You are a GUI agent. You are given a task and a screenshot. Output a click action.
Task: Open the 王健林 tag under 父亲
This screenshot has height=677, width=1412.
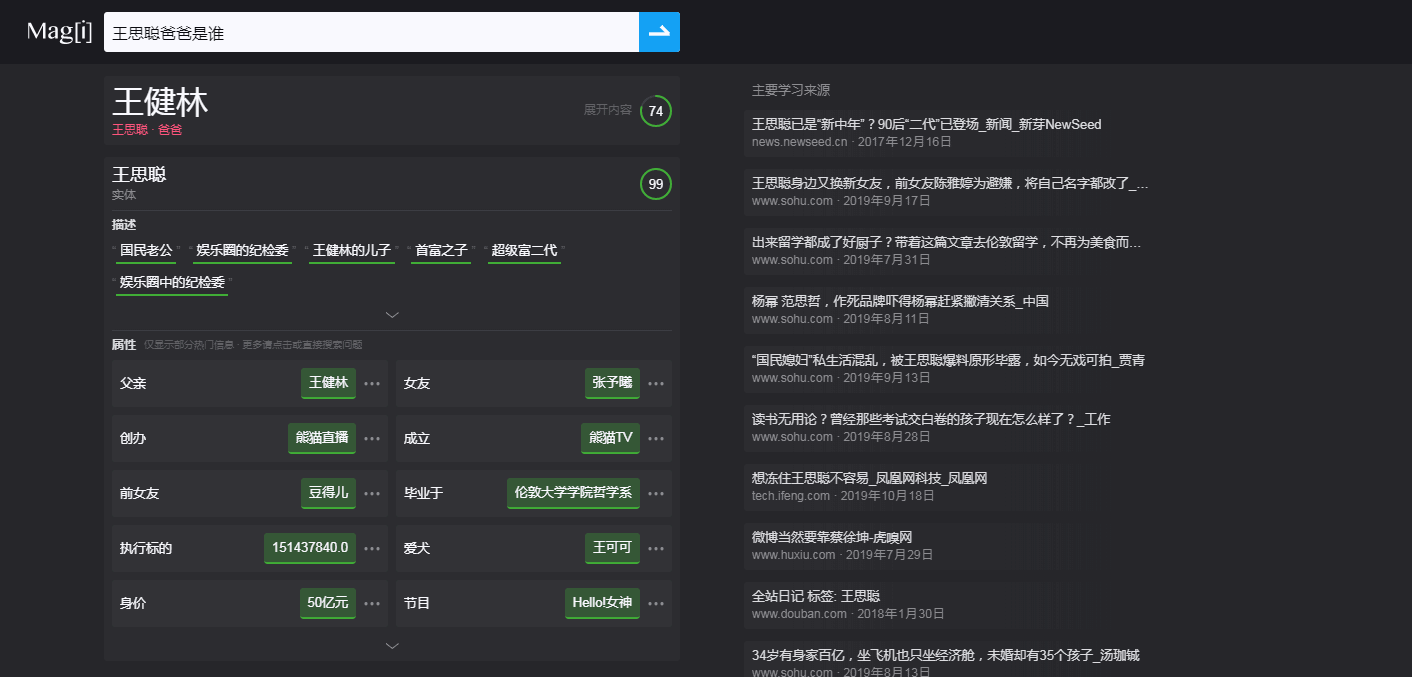click(x=328, y=383)
